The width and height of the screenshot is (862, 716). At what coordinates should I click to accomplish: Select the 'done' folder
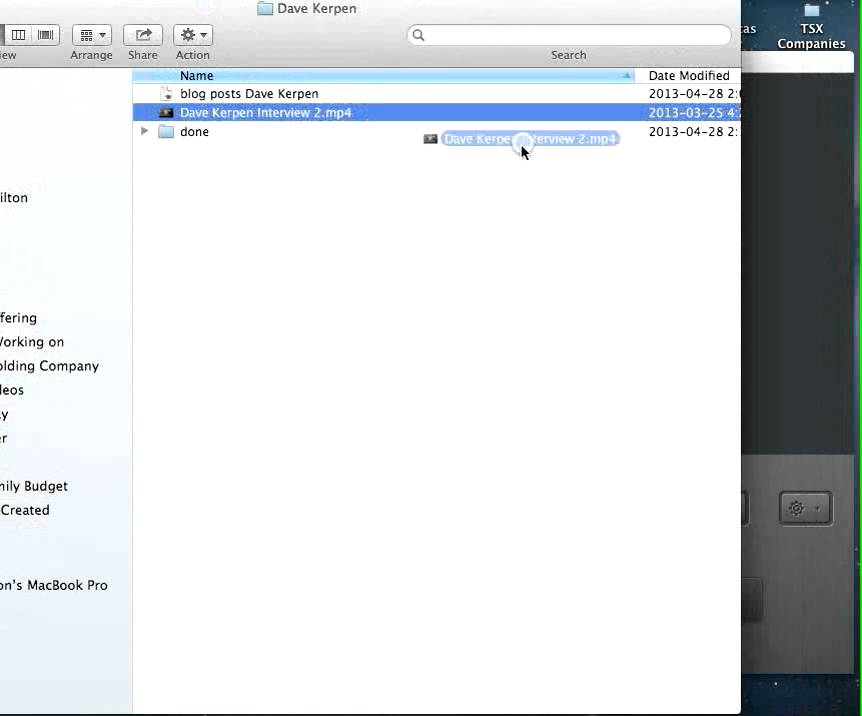pos(194,131)
